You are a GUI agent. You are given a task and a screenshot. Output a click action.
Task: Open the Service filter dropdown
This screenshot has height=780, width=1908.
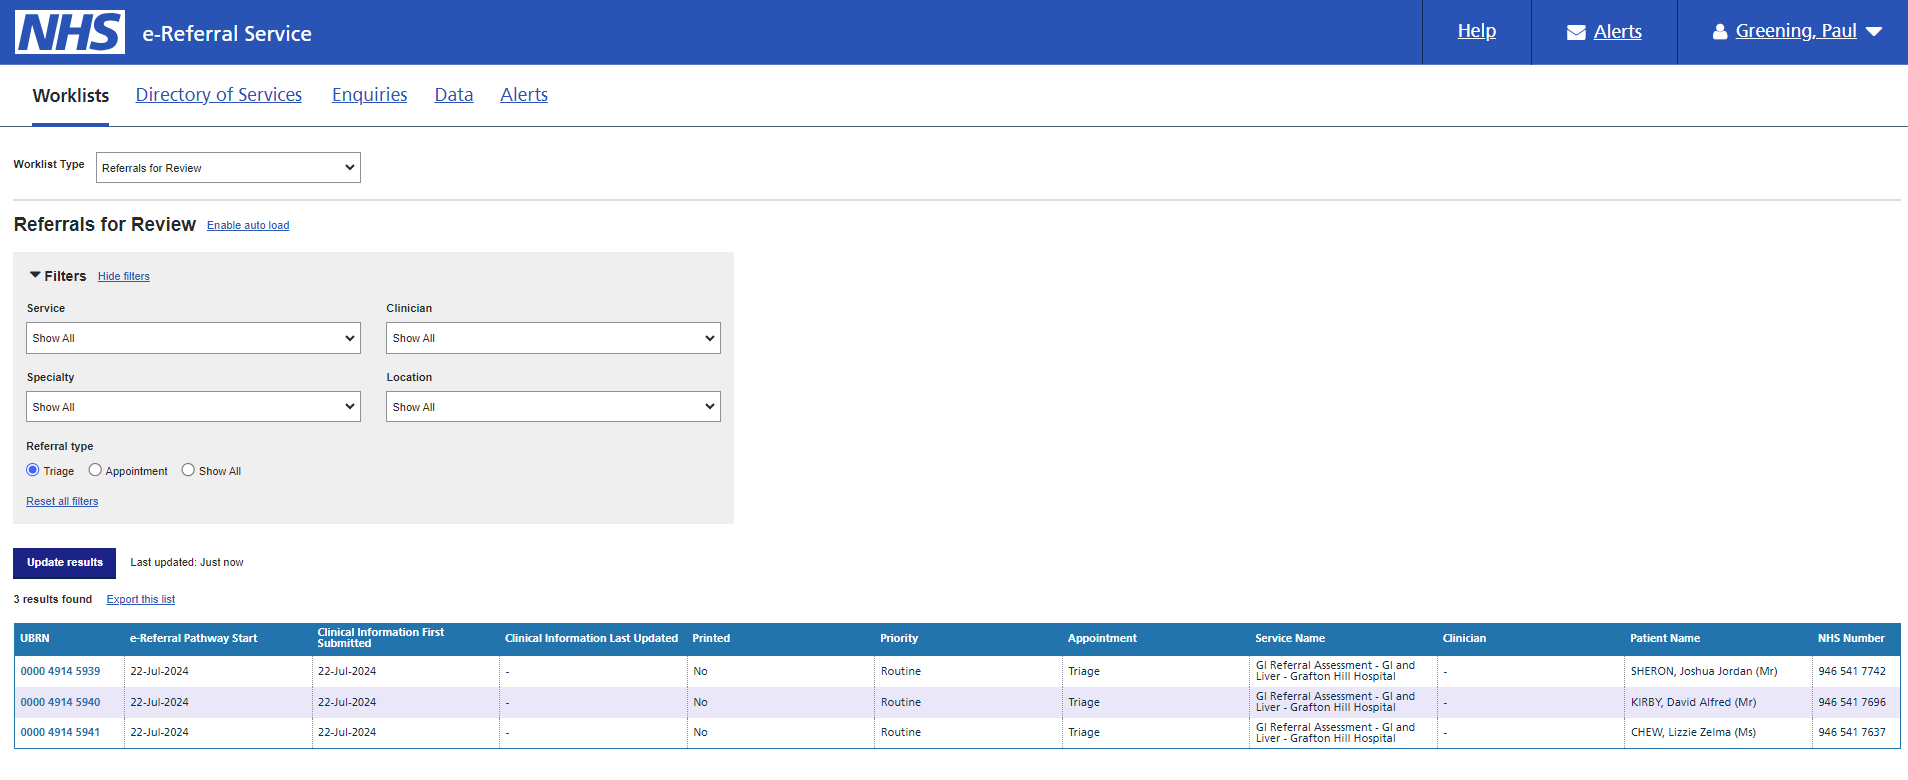(193, 338)
